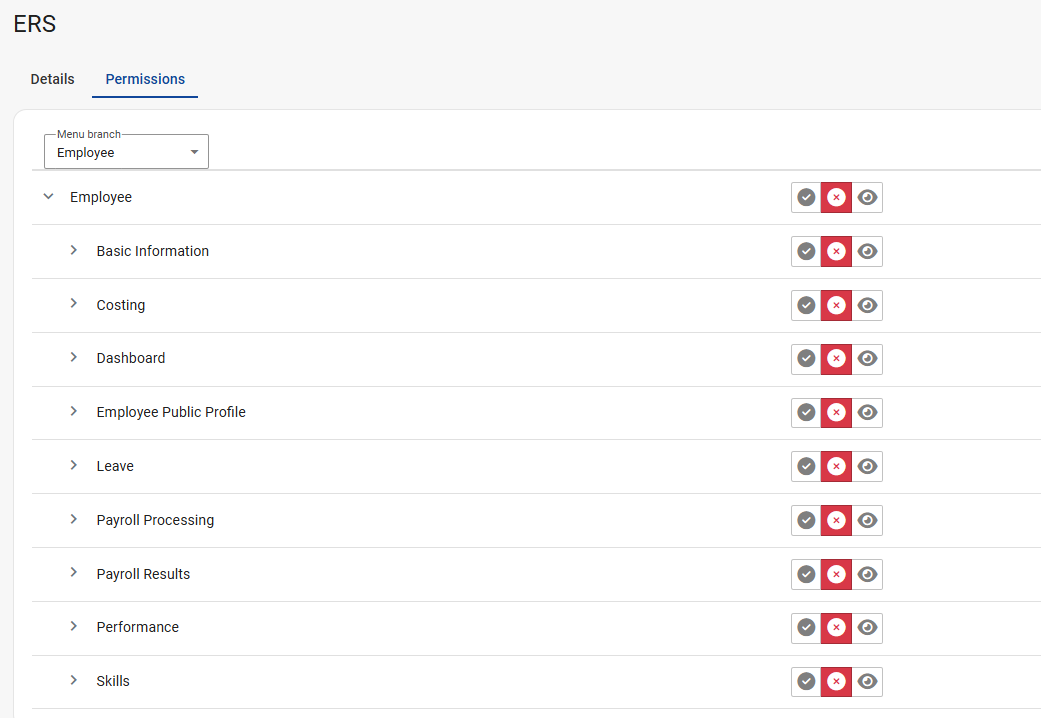Click the checkmark allow icon for Dashboard
This screenshot has height=718, width=1041.
[x=806, y=358]
